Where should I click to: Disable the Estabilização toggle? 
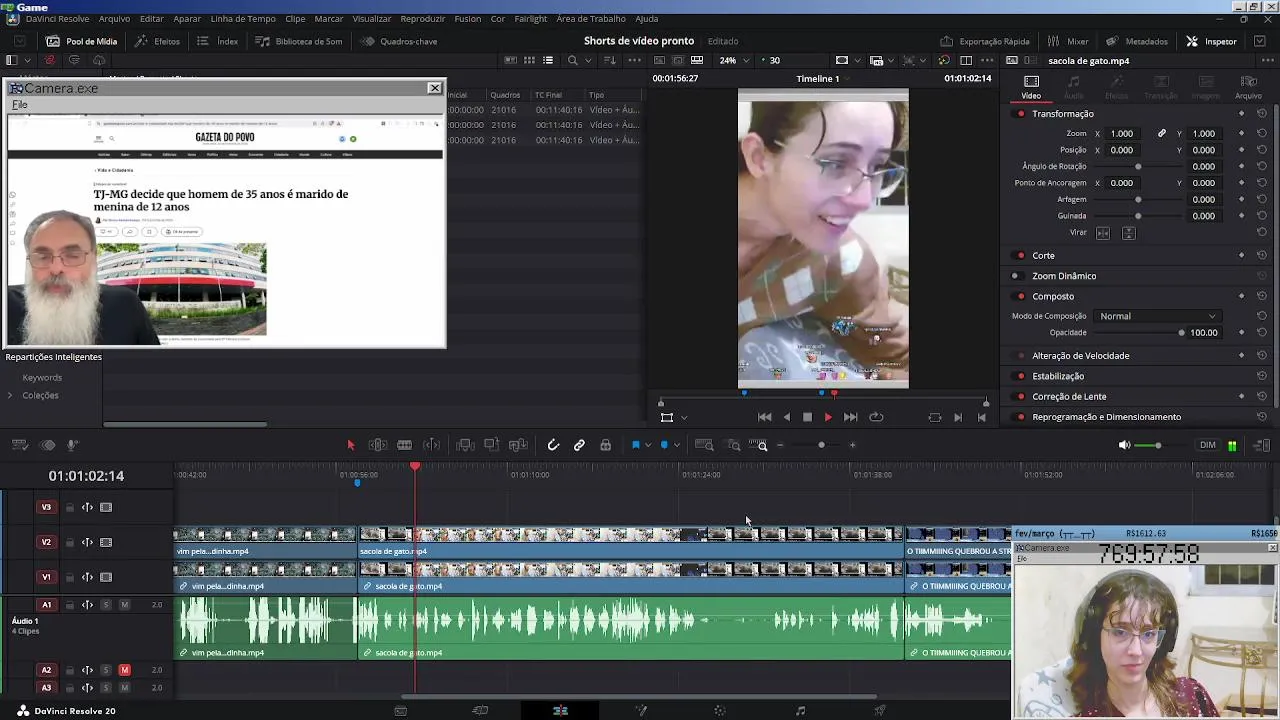click(x=1020, y=377)
